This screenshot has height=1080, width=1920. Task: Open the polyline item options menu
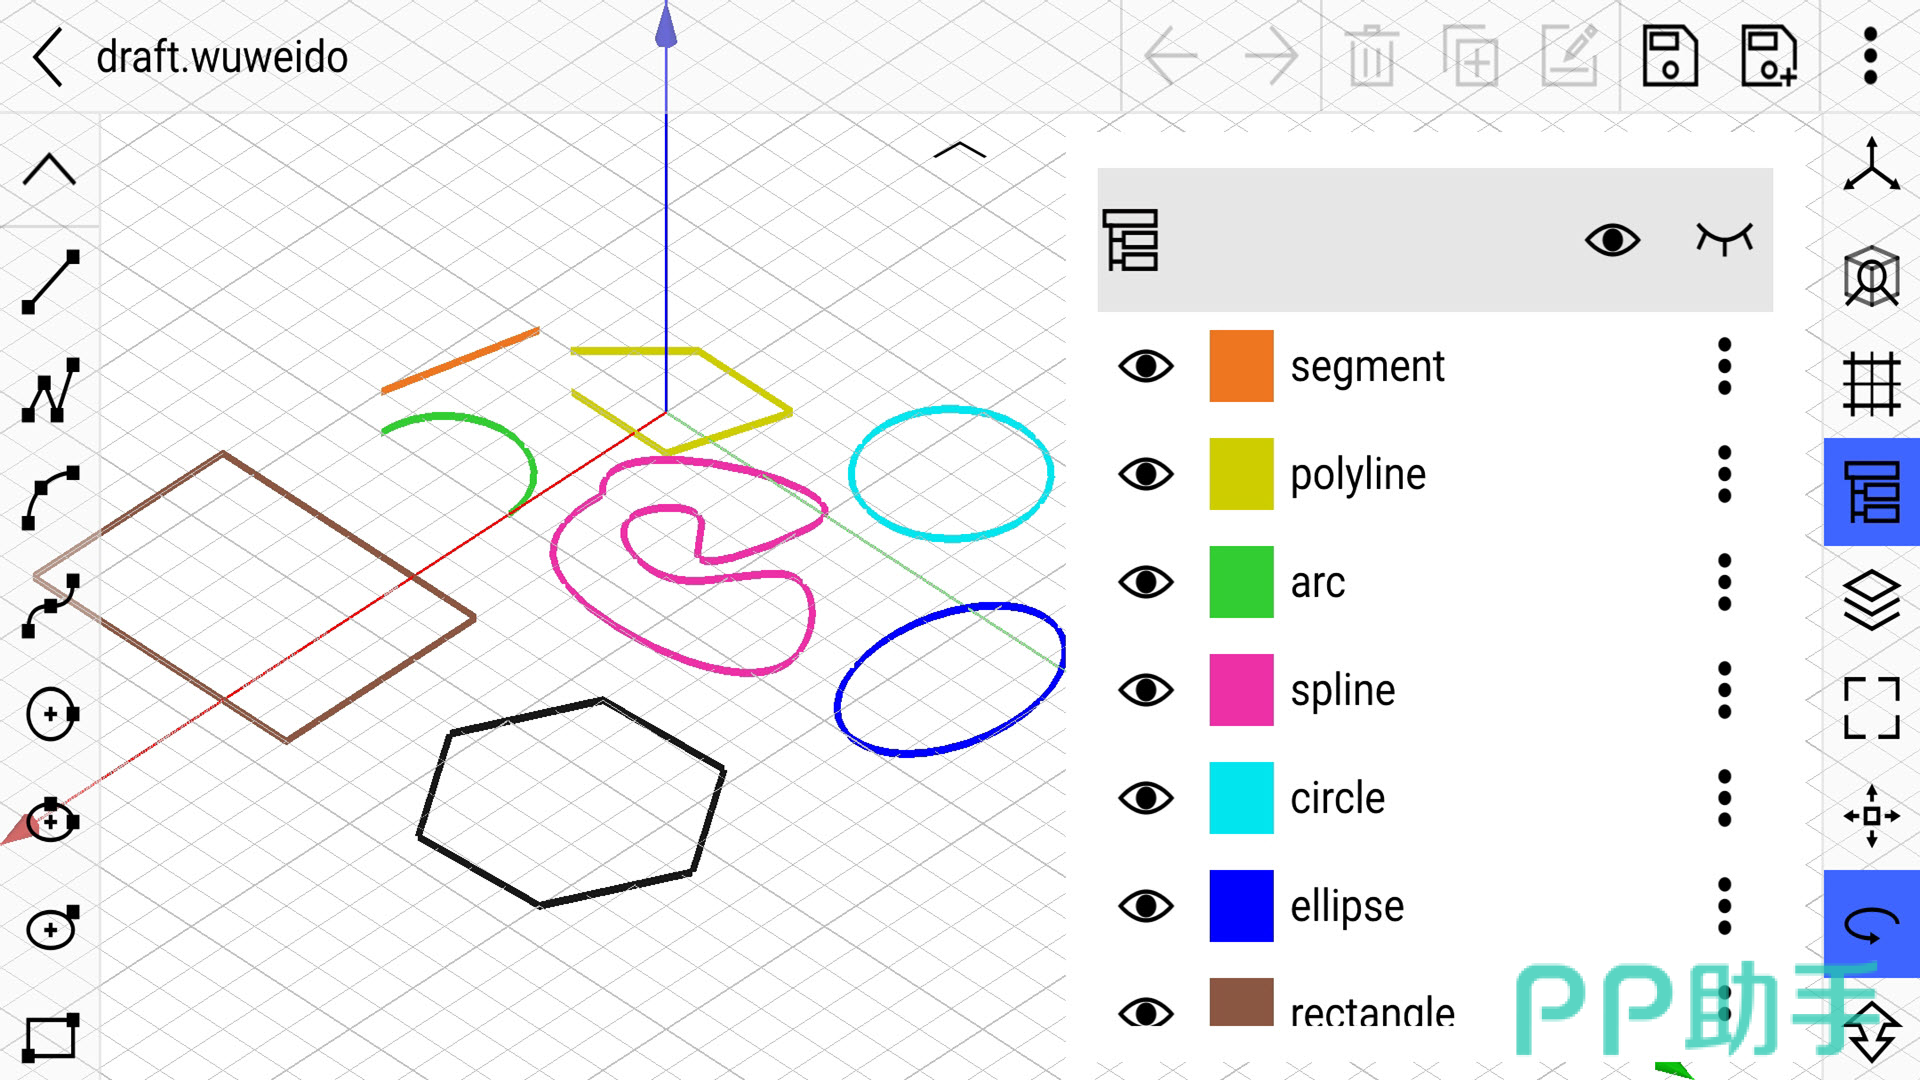(x=1724, y=474)
